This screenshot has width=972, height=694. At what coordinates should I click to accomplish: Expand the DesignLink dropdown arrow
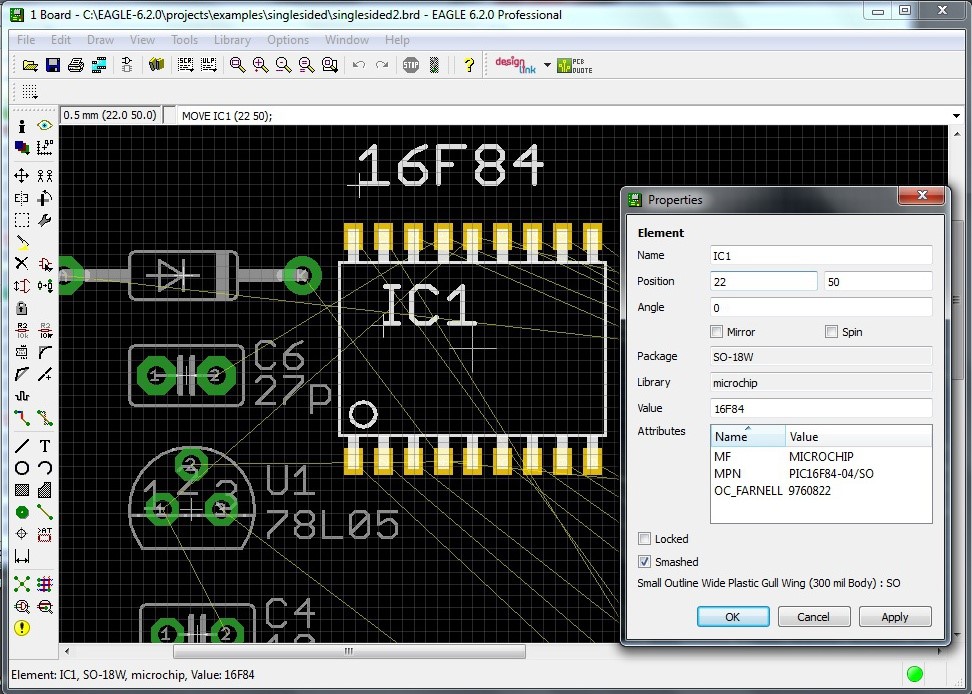coord(547,65)
